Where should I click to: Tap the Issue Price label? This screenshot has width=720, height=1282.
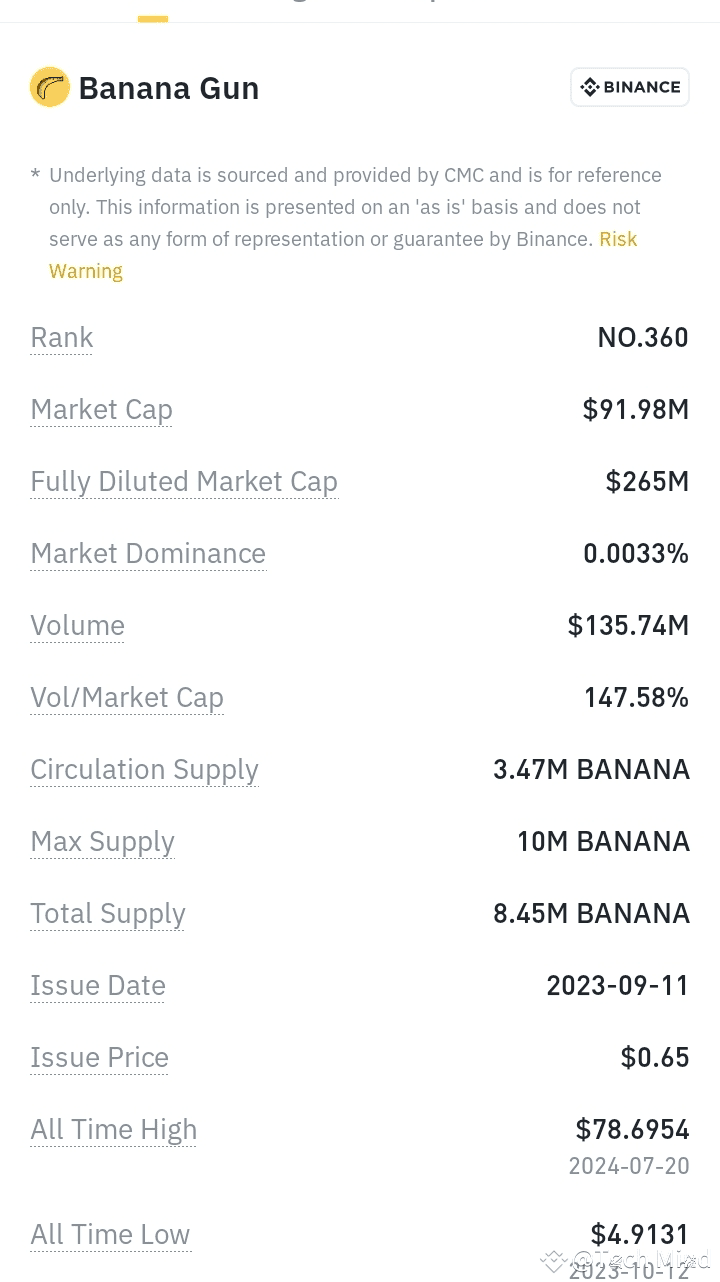tap(99, 1058)
